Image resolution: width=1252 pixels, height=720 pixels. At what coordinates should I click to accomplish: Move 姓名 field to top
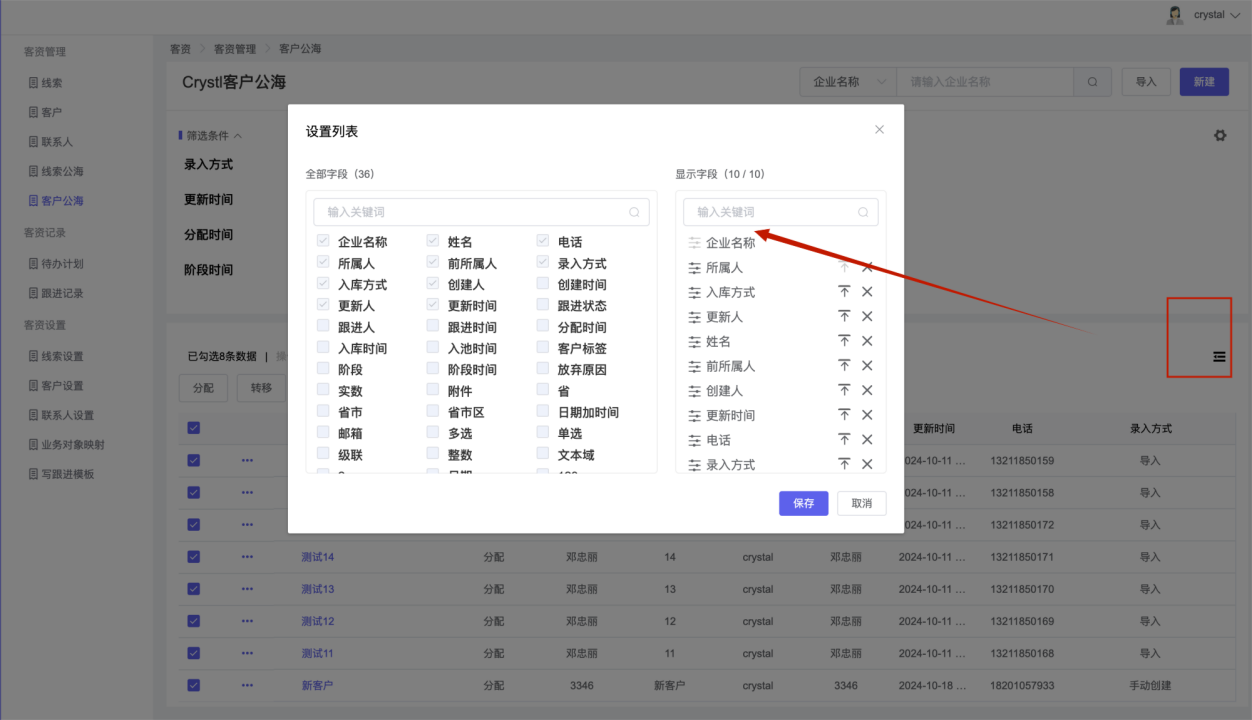tap(844, 341)
